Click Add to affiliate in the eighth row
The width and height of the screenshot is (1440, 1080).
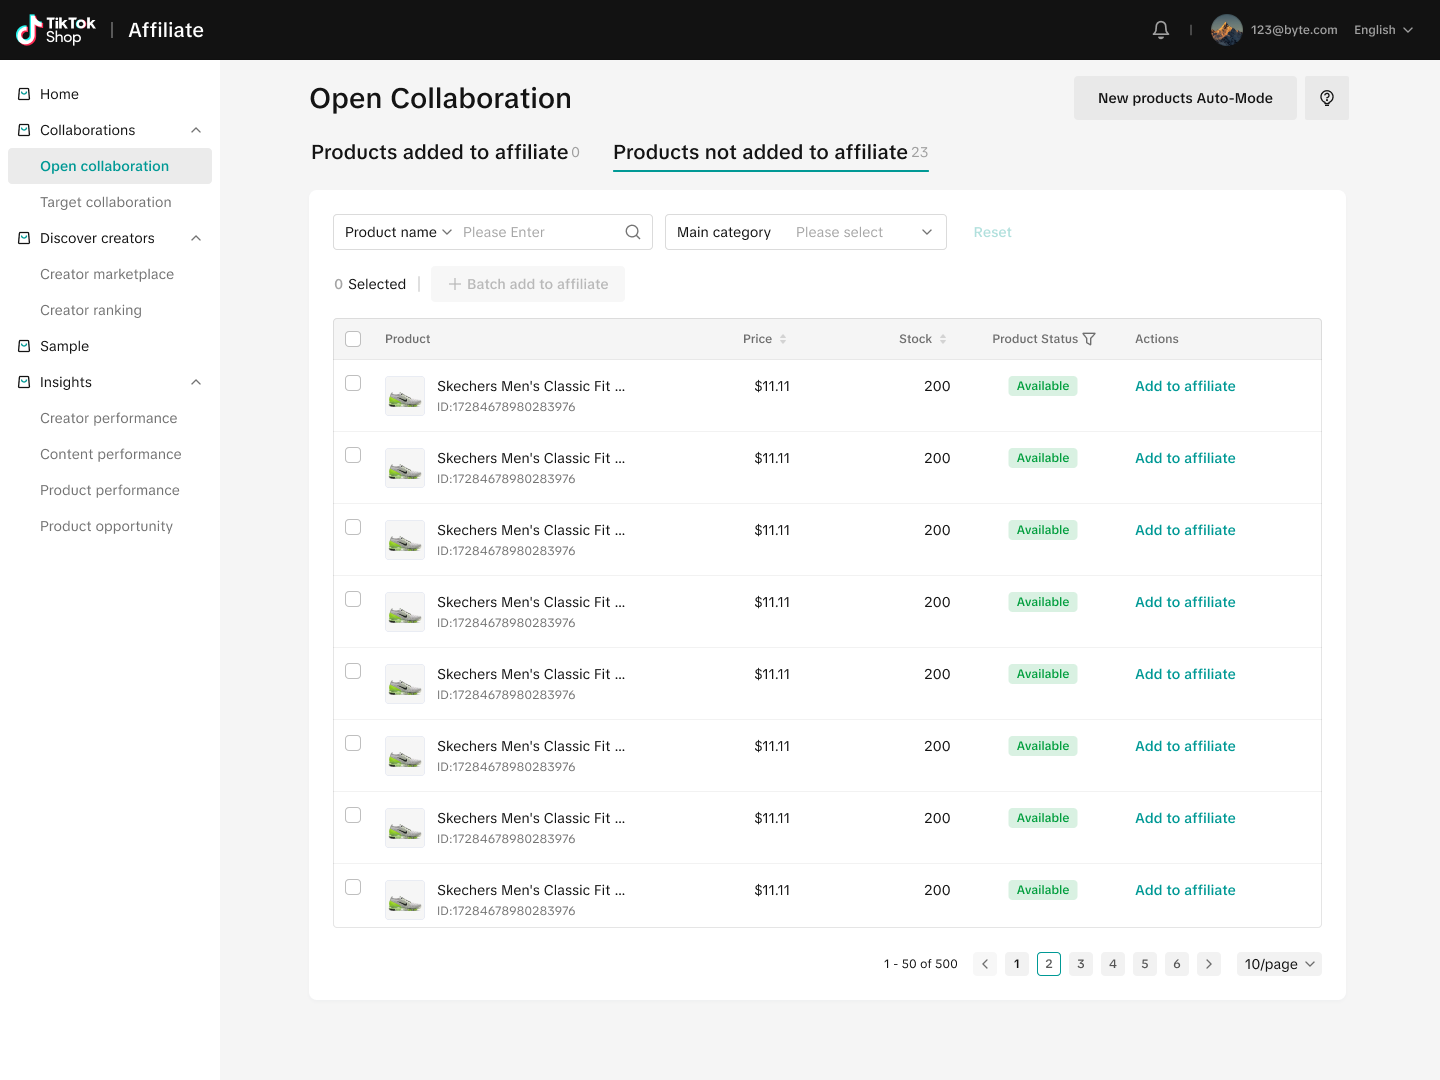click(1185, 890)
